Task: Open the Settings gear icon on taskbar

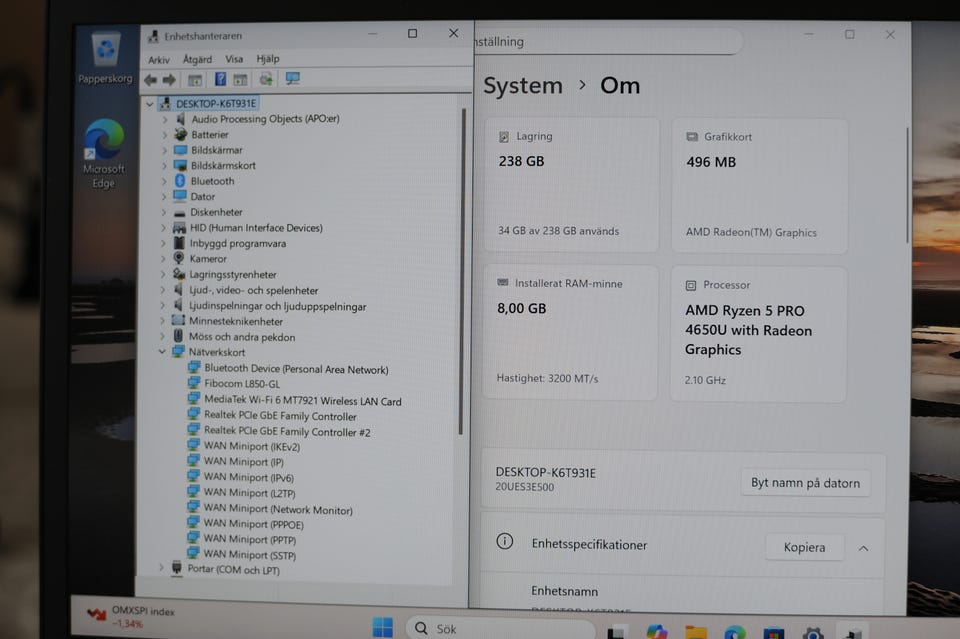Action: [812, 632]
